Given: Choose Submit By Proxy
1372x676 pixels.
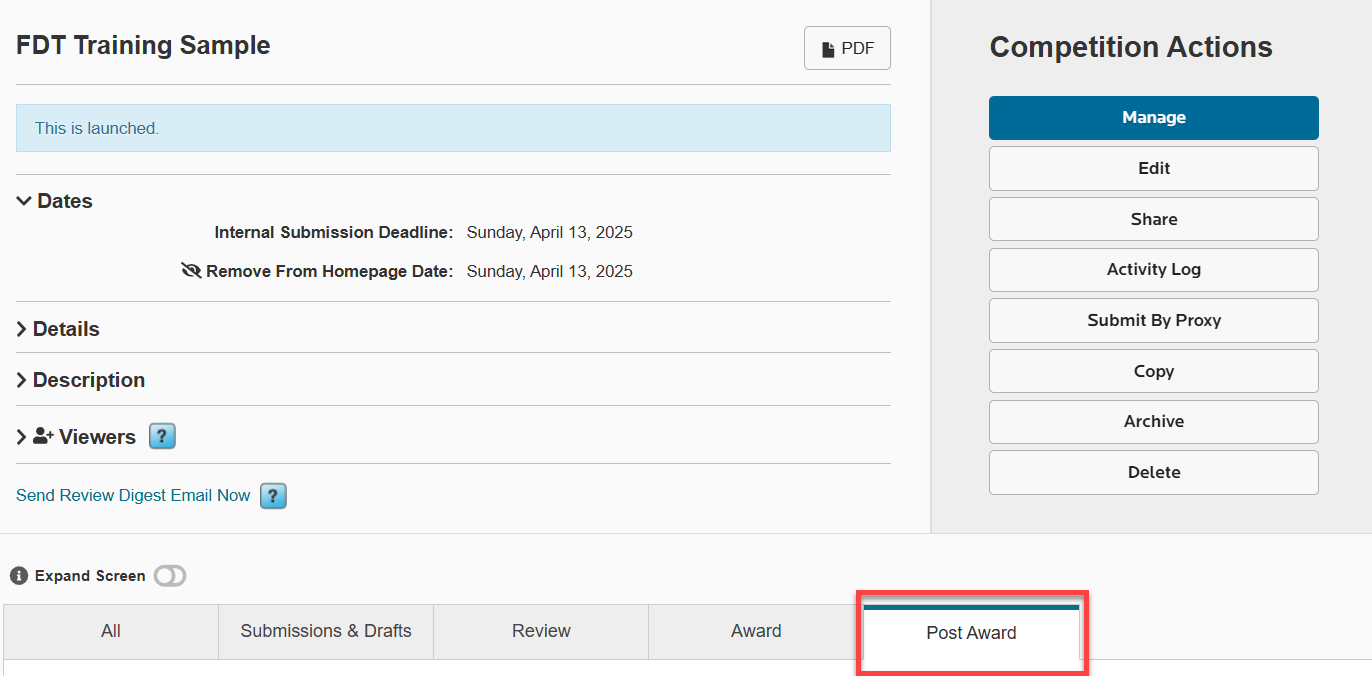Looking at the screenshot, I should point(1153,320).
